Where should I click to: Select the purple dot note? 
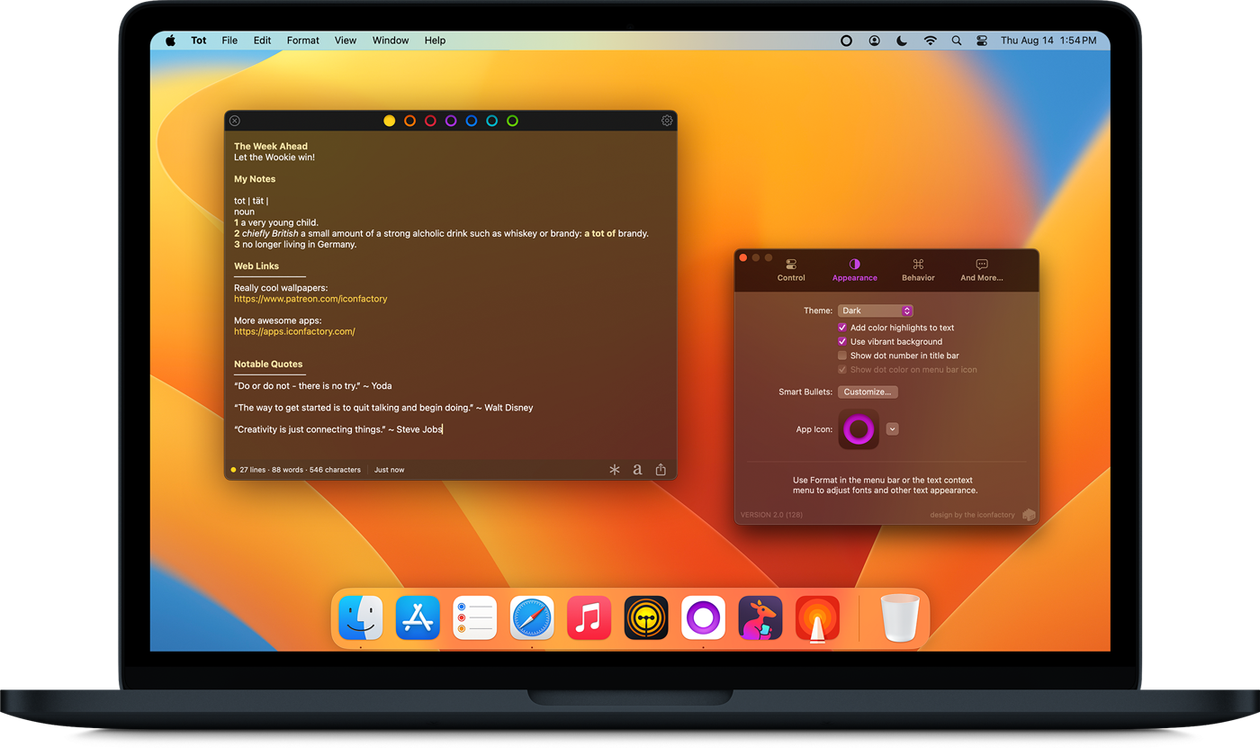point(451,121)
